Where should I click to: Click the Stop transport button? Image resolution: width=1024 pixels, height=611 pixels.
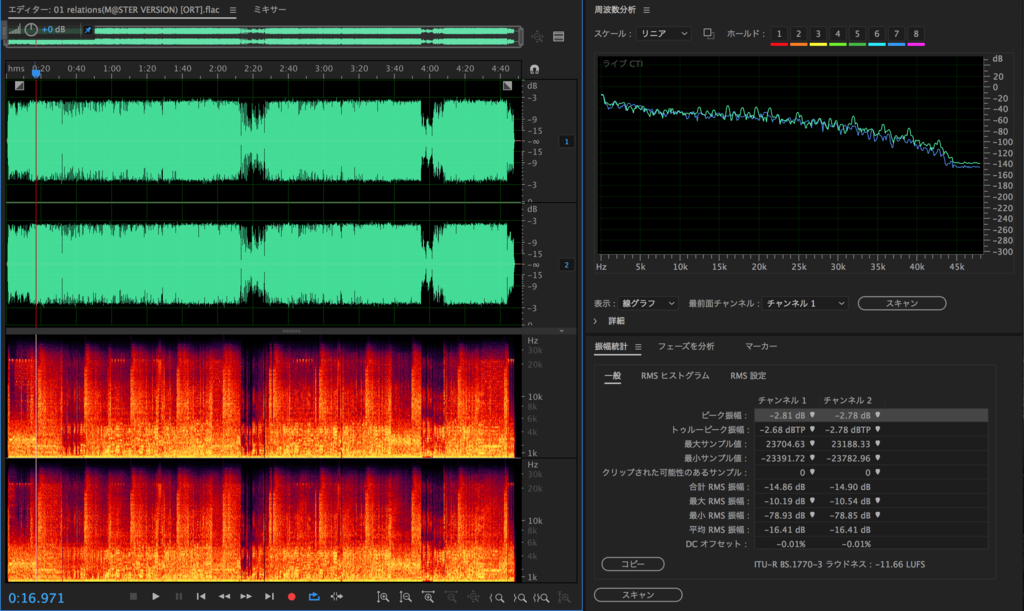click(133, 596)
